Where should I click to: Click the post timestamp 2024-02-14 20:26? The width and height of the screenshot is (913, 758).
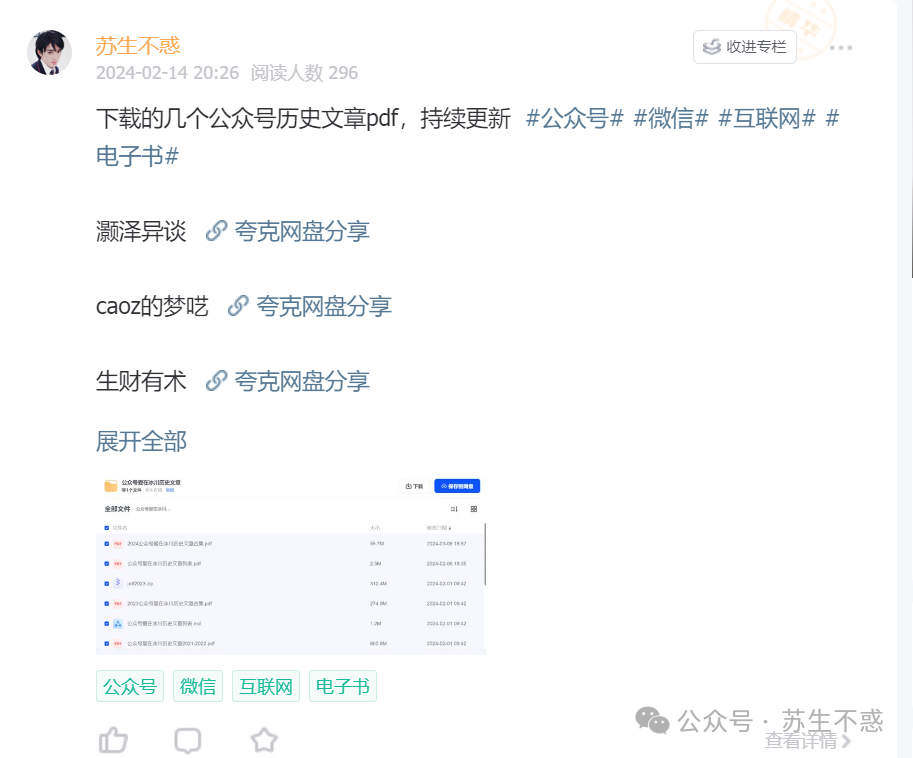[168, 73]
